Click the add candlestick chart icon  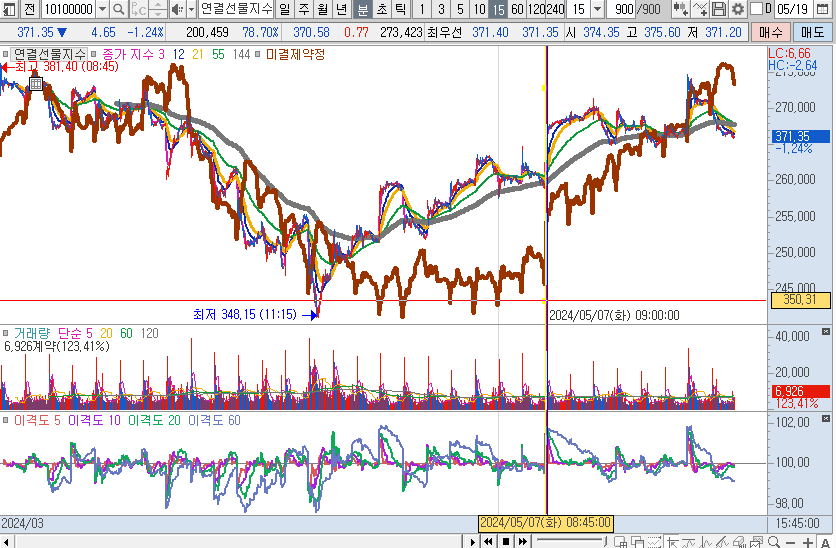(x=682, y=9)
